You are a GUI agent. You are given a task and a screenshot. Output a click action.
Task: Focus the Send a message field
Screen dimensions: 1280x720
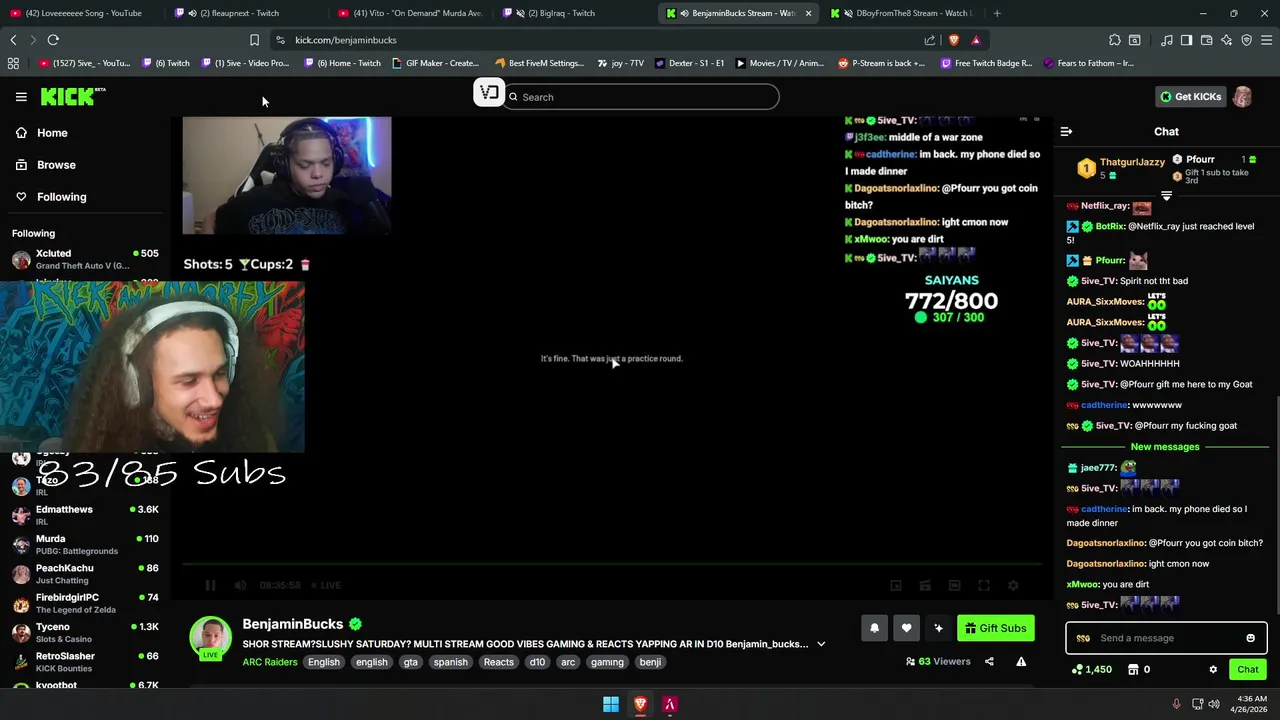(1166, 638)
